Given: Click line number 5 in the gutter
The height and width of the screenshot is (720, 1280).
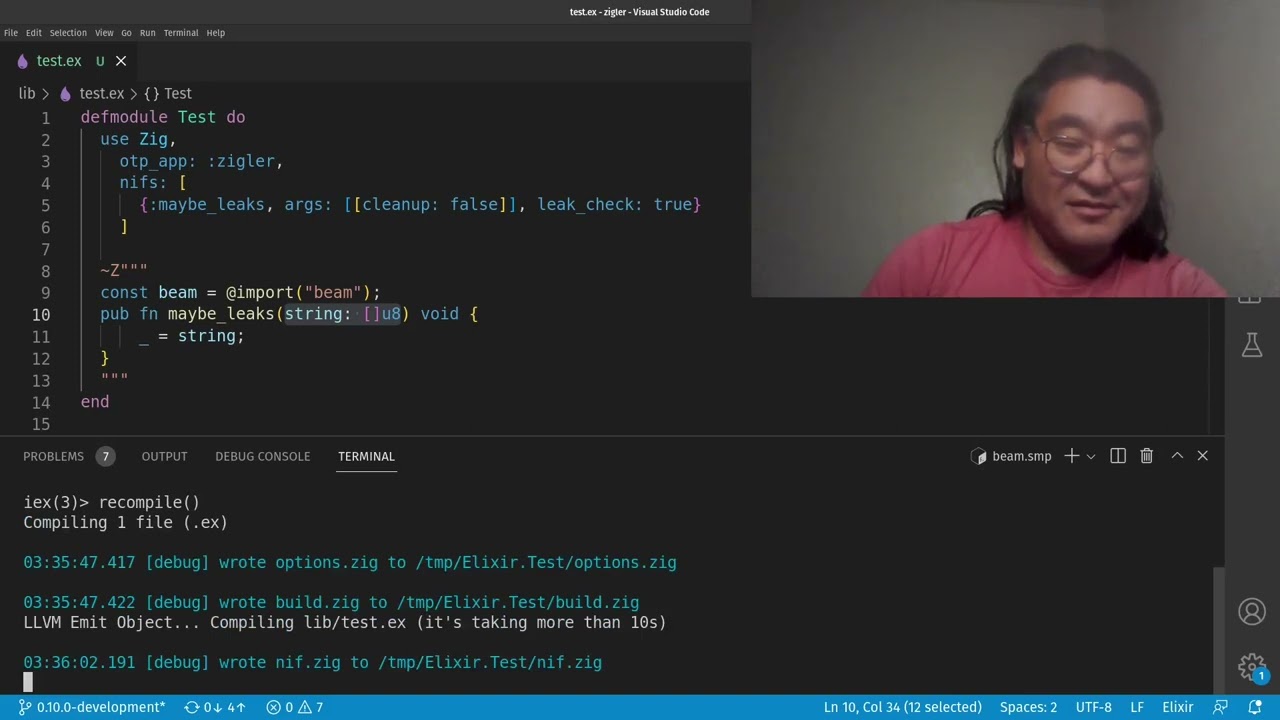Looking at the screenshot, I should 45,205.
